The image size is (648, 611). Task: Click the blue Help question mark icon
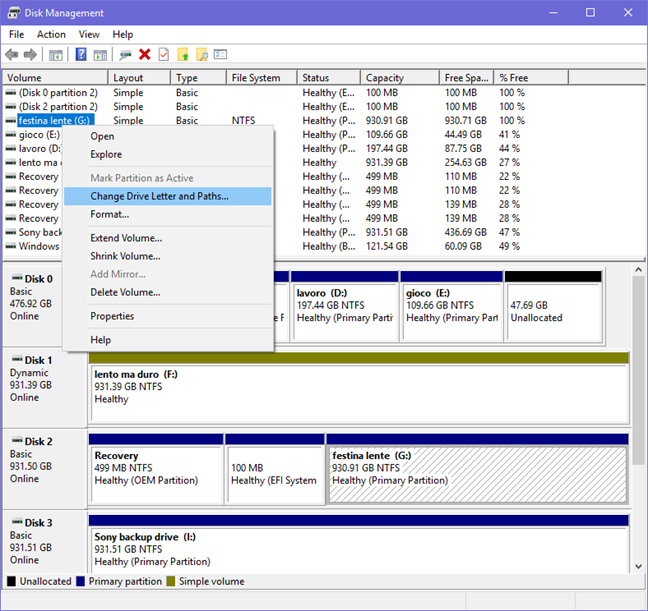(81, 54)
